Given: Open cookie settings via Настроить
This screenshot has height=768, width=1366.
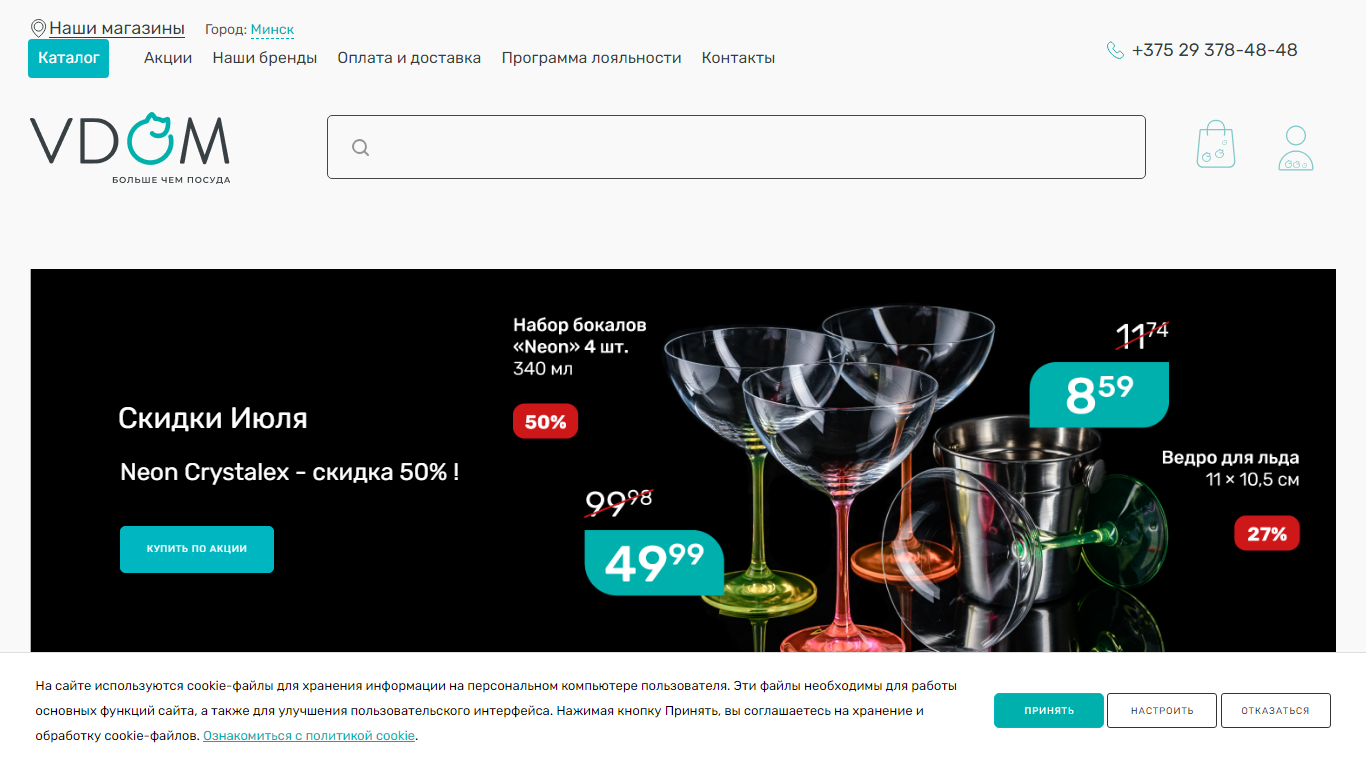Looking at the screenshot, I should 1162,710.
